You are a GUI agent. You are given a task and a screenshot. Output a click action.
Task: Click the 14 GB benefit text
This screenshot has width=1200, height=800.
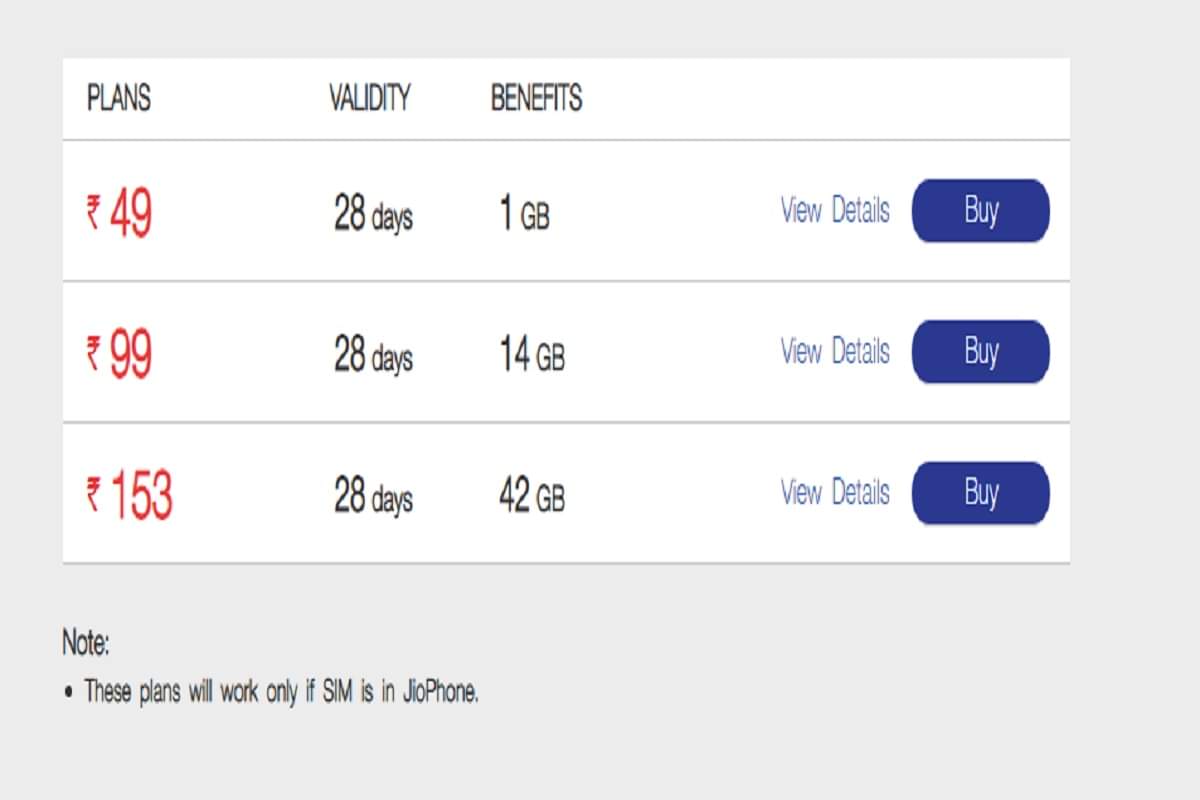(x=532, y=355)
